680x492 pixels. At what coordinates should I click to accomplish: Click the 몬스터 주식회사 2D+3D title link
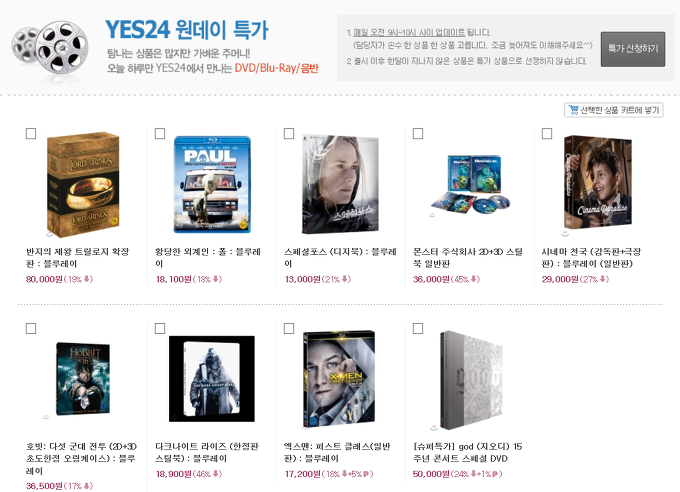pyautogui.click(x=468, y=258)
